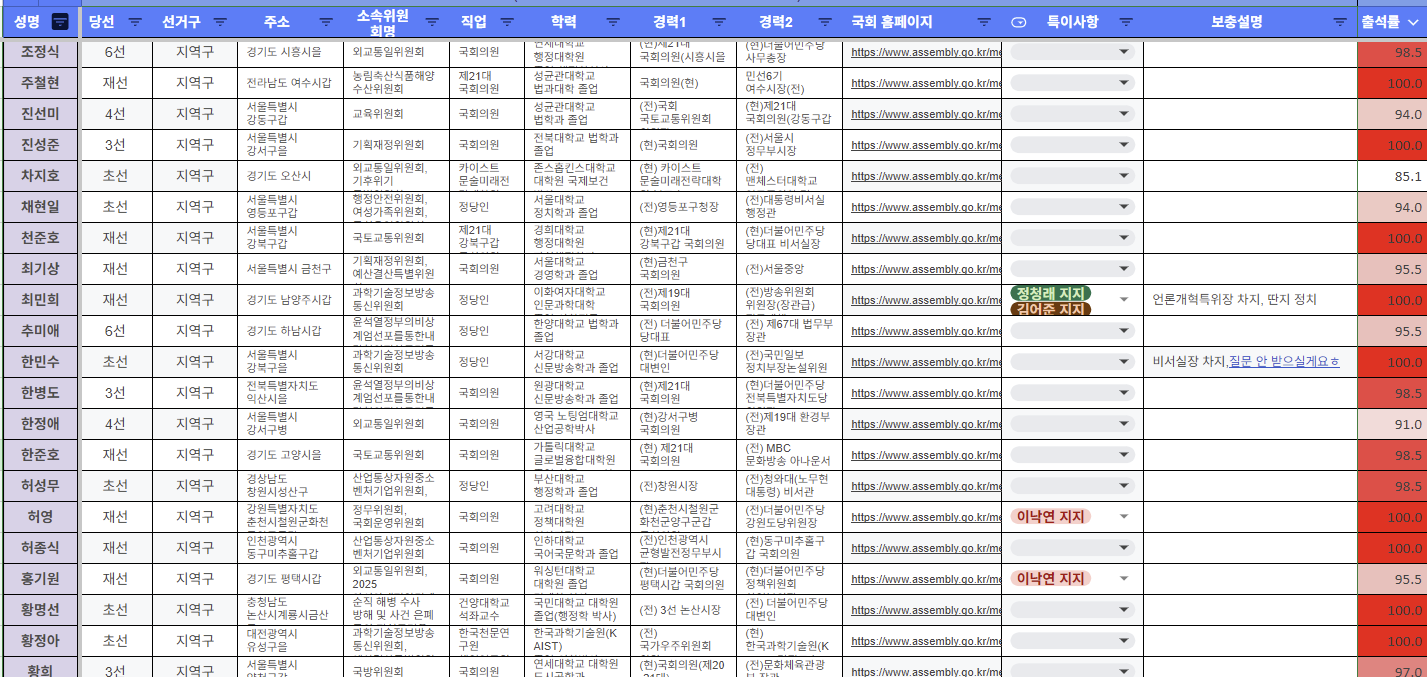Viewport: 1427px width, 677px height.
Task: Click filter icon in the 직업 header
Action: pos(507,22)
